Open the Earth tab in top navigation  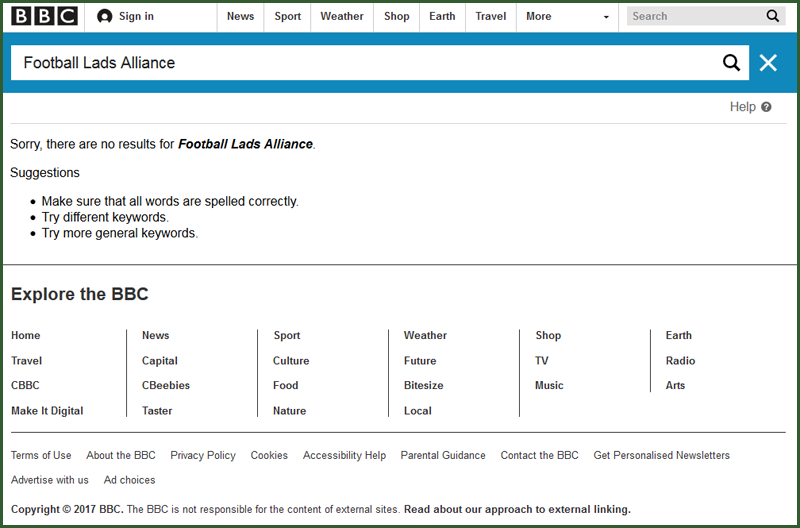[442, 16]
